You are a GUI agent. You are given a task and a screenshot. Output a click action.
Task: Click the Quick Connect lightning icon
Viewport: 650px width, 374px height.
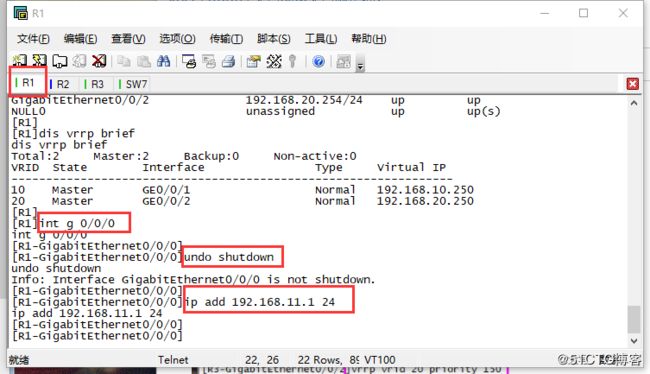(x=39, y=61)
